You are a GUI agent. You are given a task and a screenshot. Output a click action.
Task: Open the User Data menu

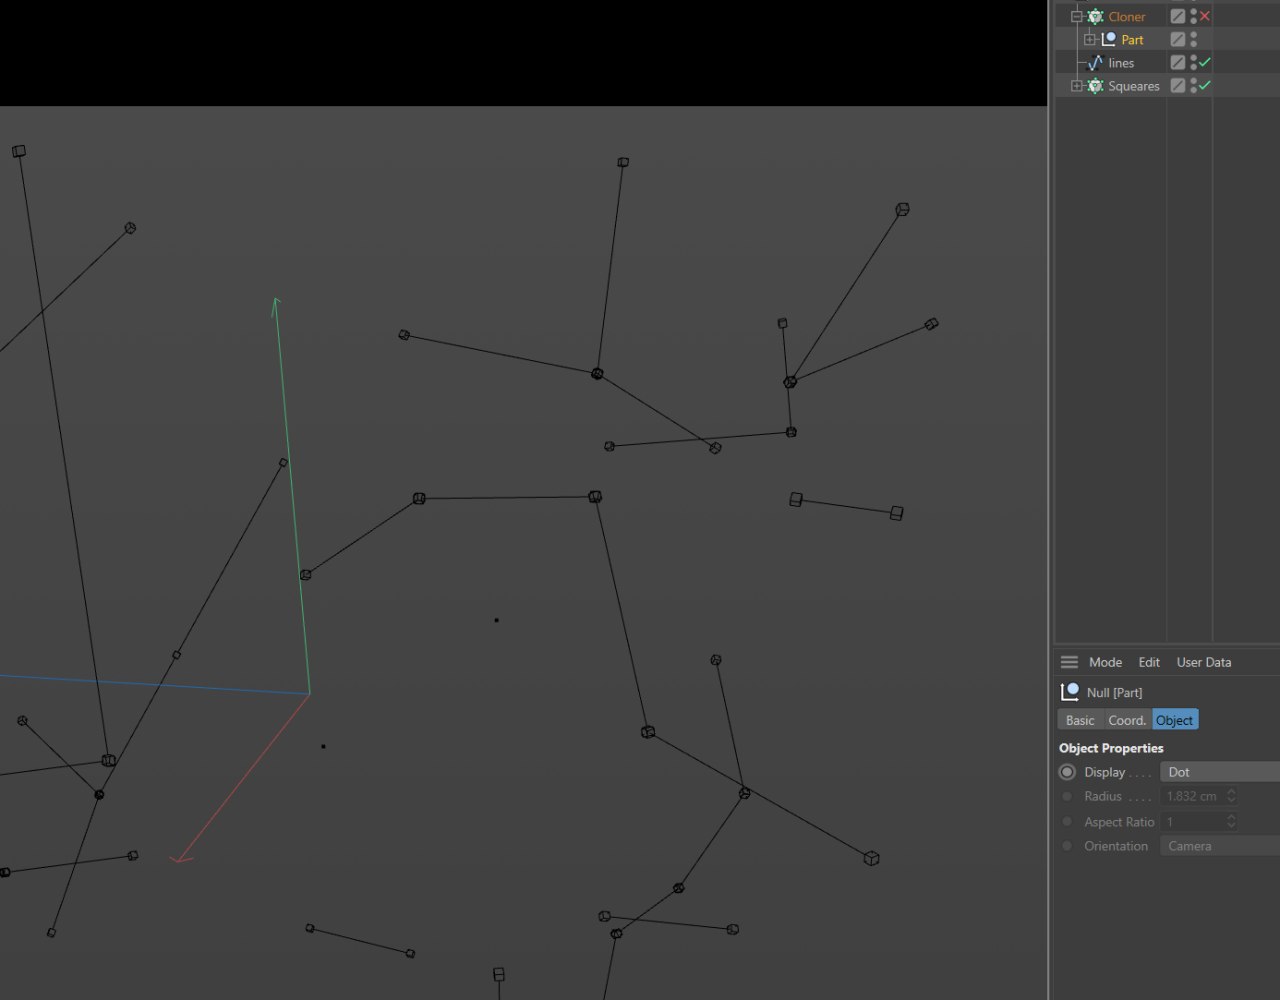click(x=1204, y=662)
